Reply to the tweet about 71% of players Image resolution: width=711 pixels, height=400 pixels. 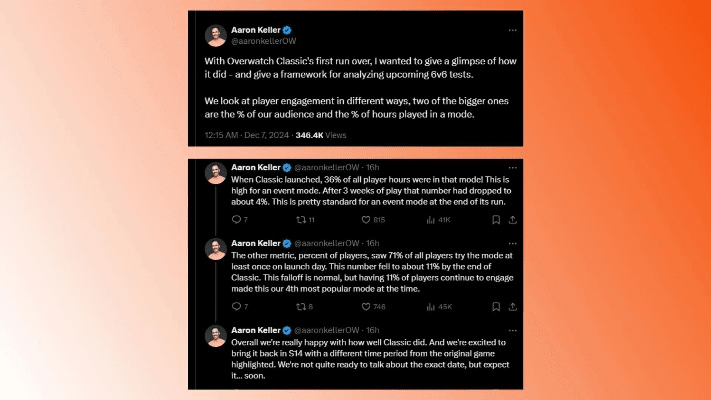[x=237, y=307]
